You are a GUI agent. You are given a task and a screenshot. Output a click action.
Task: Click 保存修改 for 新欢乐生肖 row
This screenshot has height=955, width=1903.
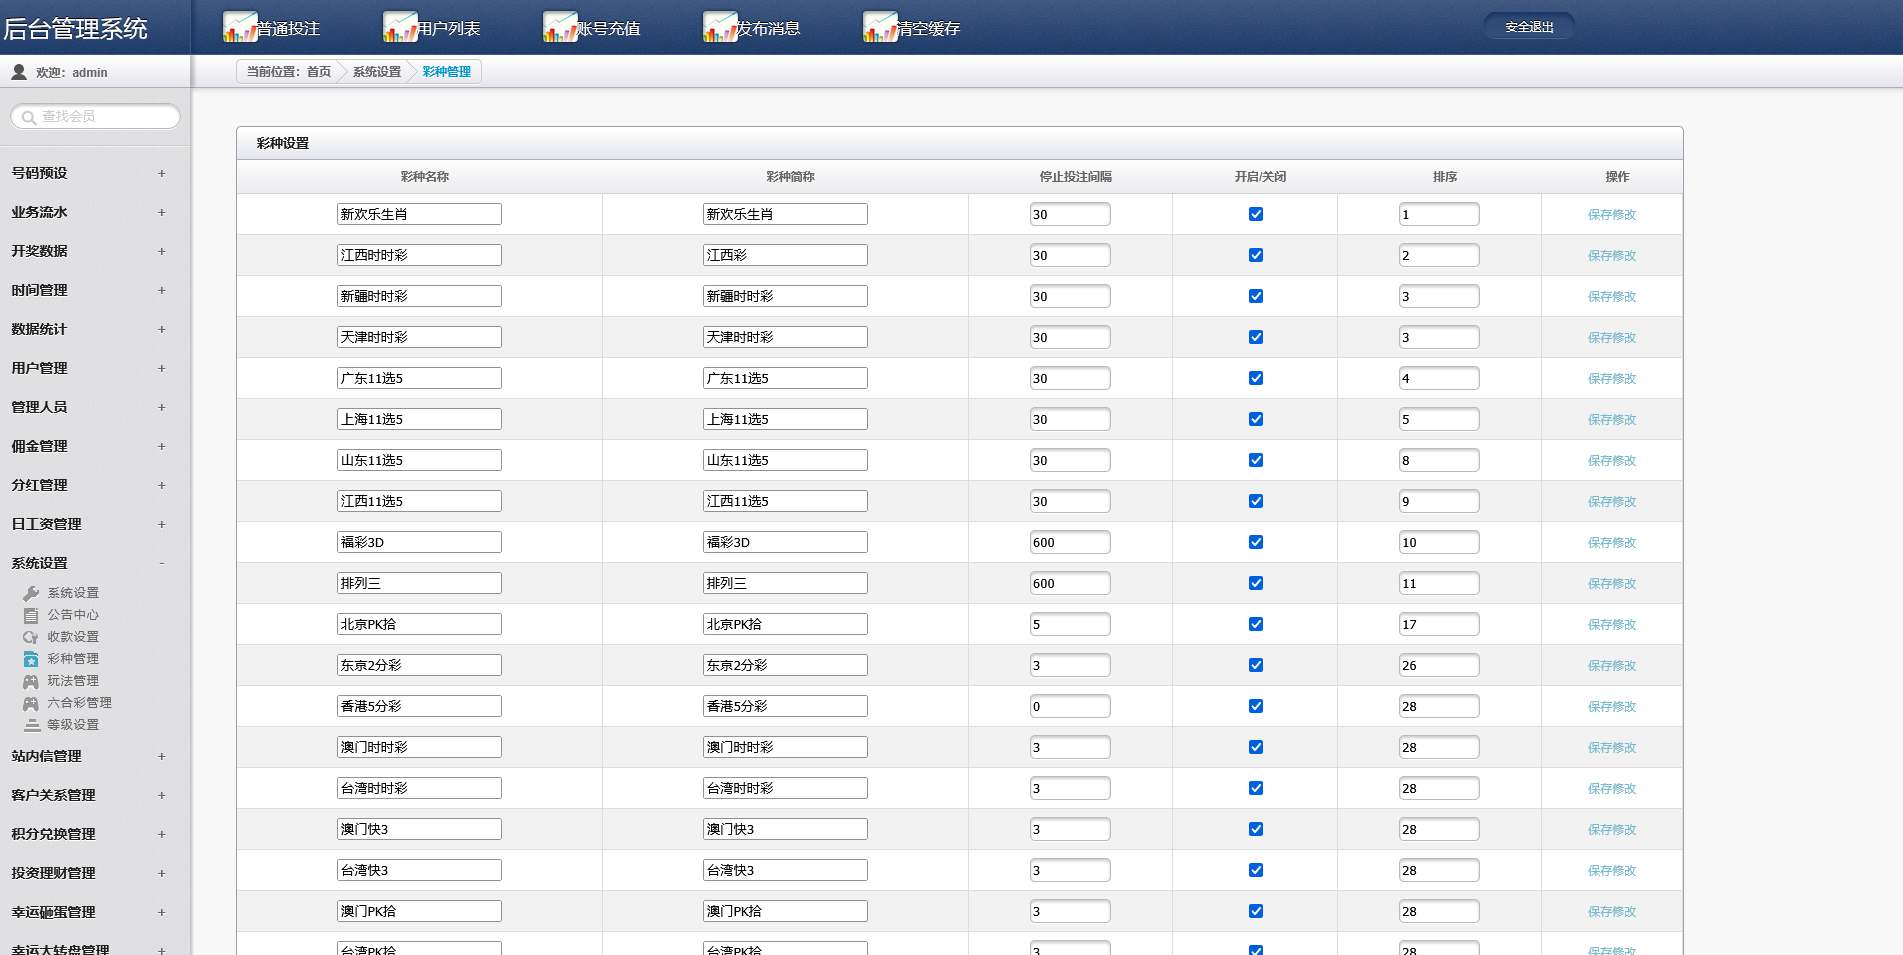tap(1612, 214)
